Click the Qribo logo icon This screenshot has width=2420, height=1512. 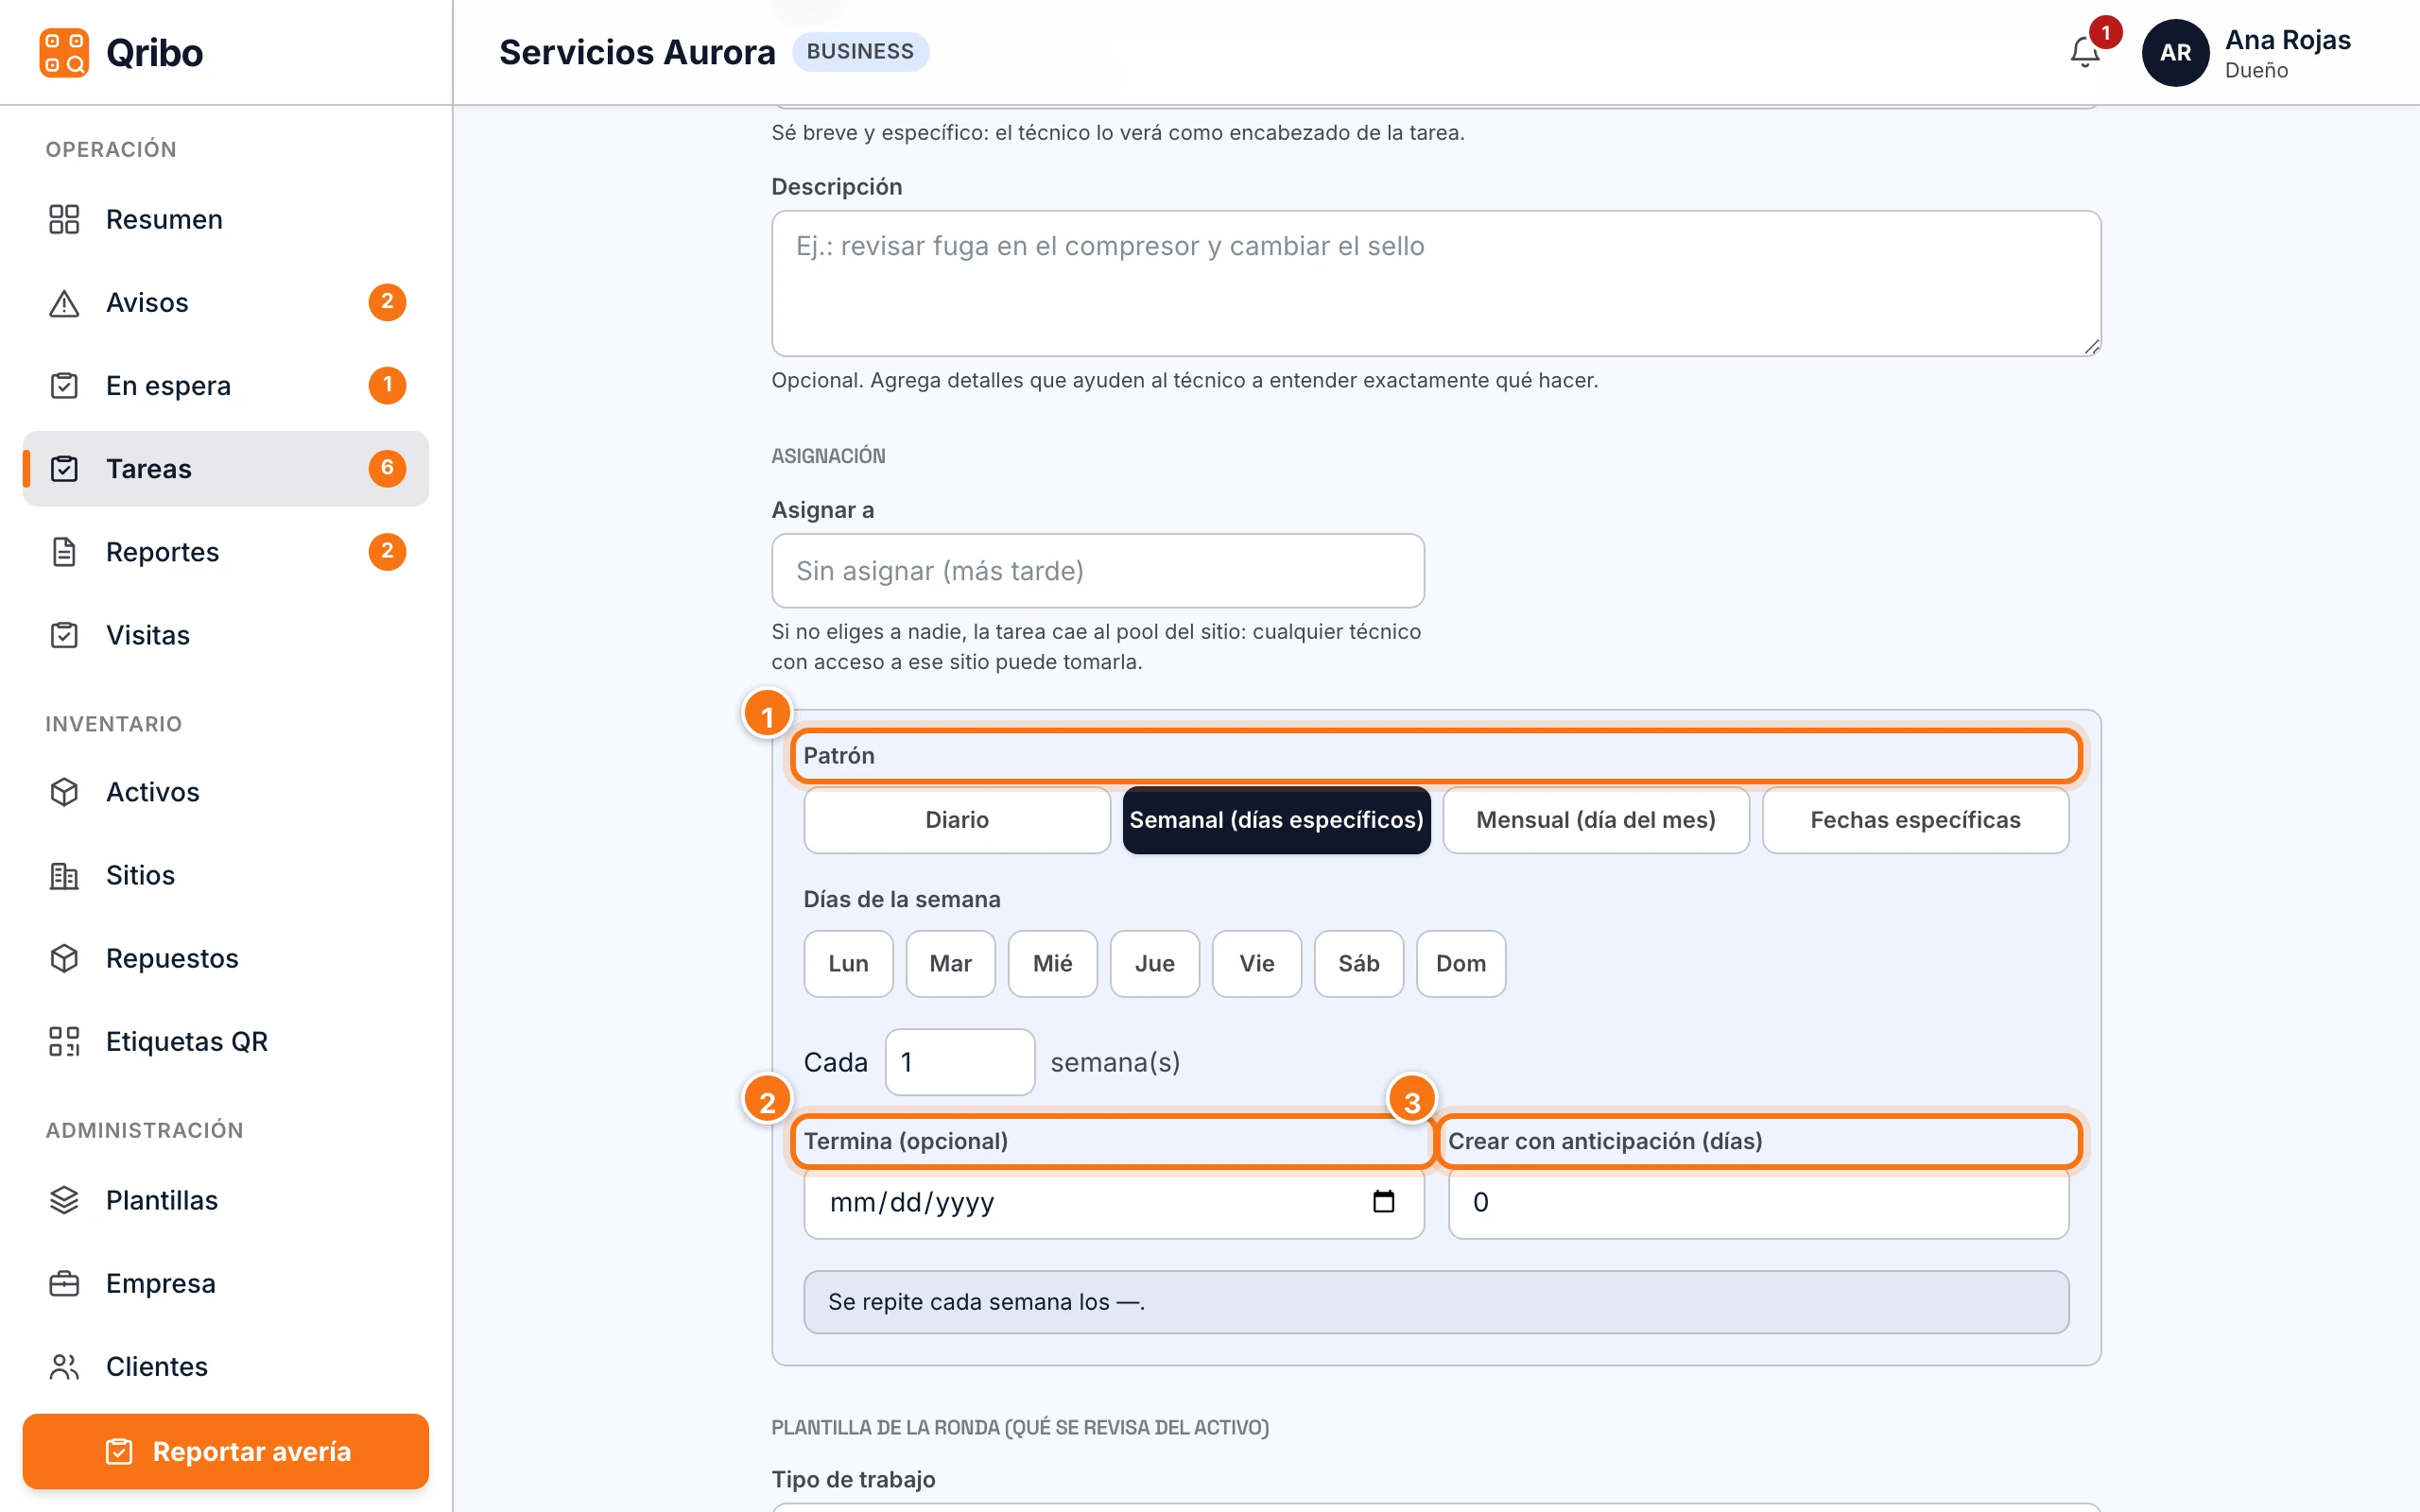(64, 52)
